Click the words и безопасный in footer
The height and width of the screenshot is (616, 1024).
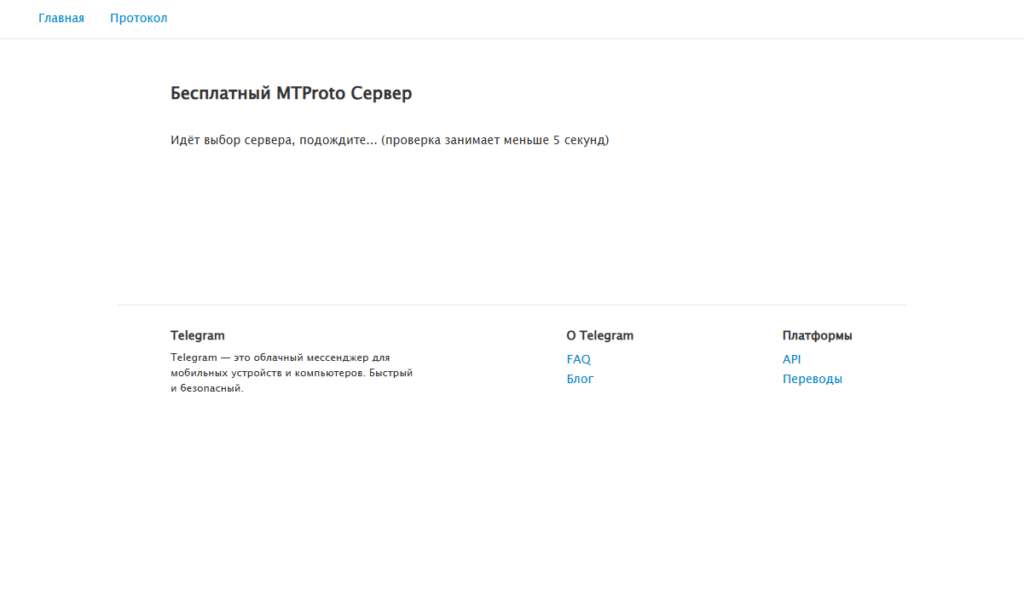(x=207, y=389)
